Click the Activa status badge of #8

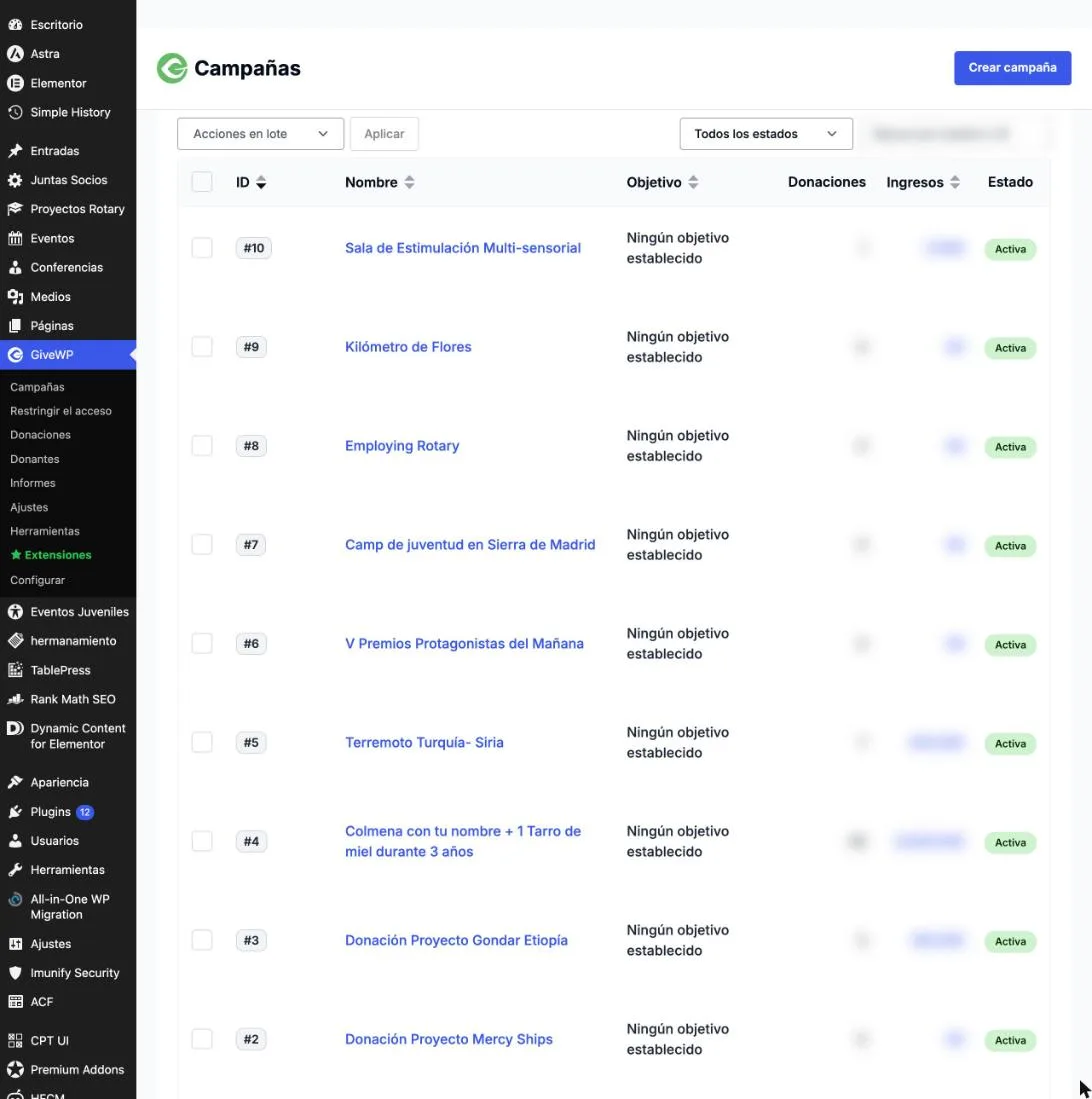[1009, 446]
